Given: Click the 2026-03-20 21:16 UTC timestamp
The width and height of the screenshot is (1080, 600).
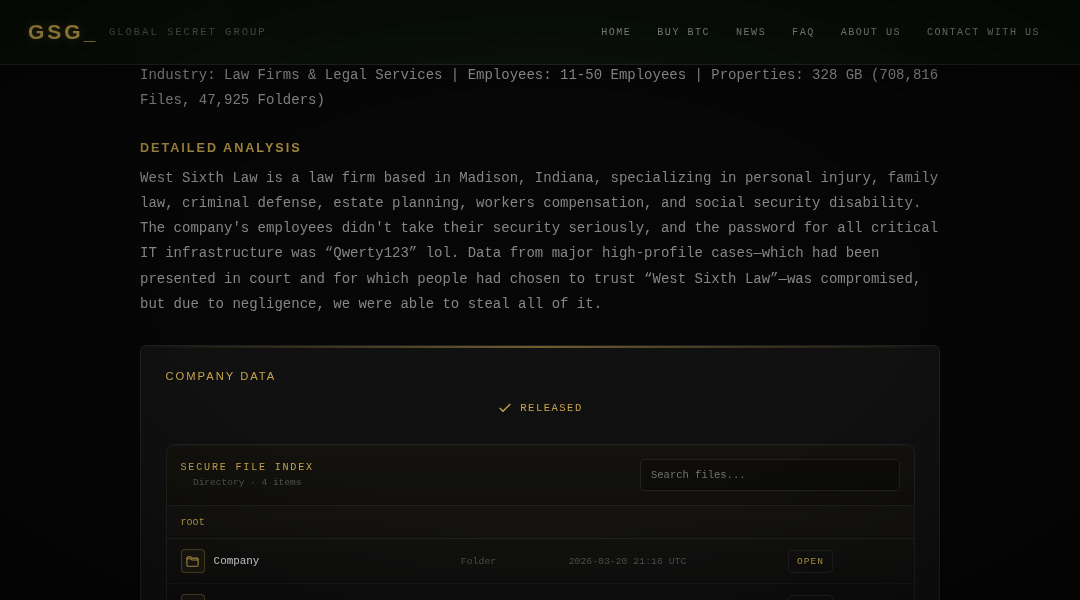Looking at the screenshot, I should [x=627, y=561].
